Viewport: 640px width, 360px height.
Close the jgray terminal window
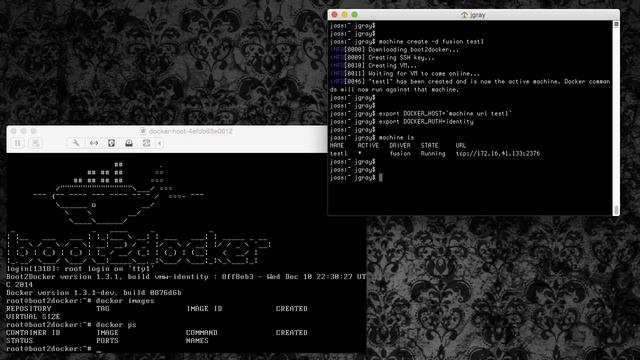tap(335, 15)
